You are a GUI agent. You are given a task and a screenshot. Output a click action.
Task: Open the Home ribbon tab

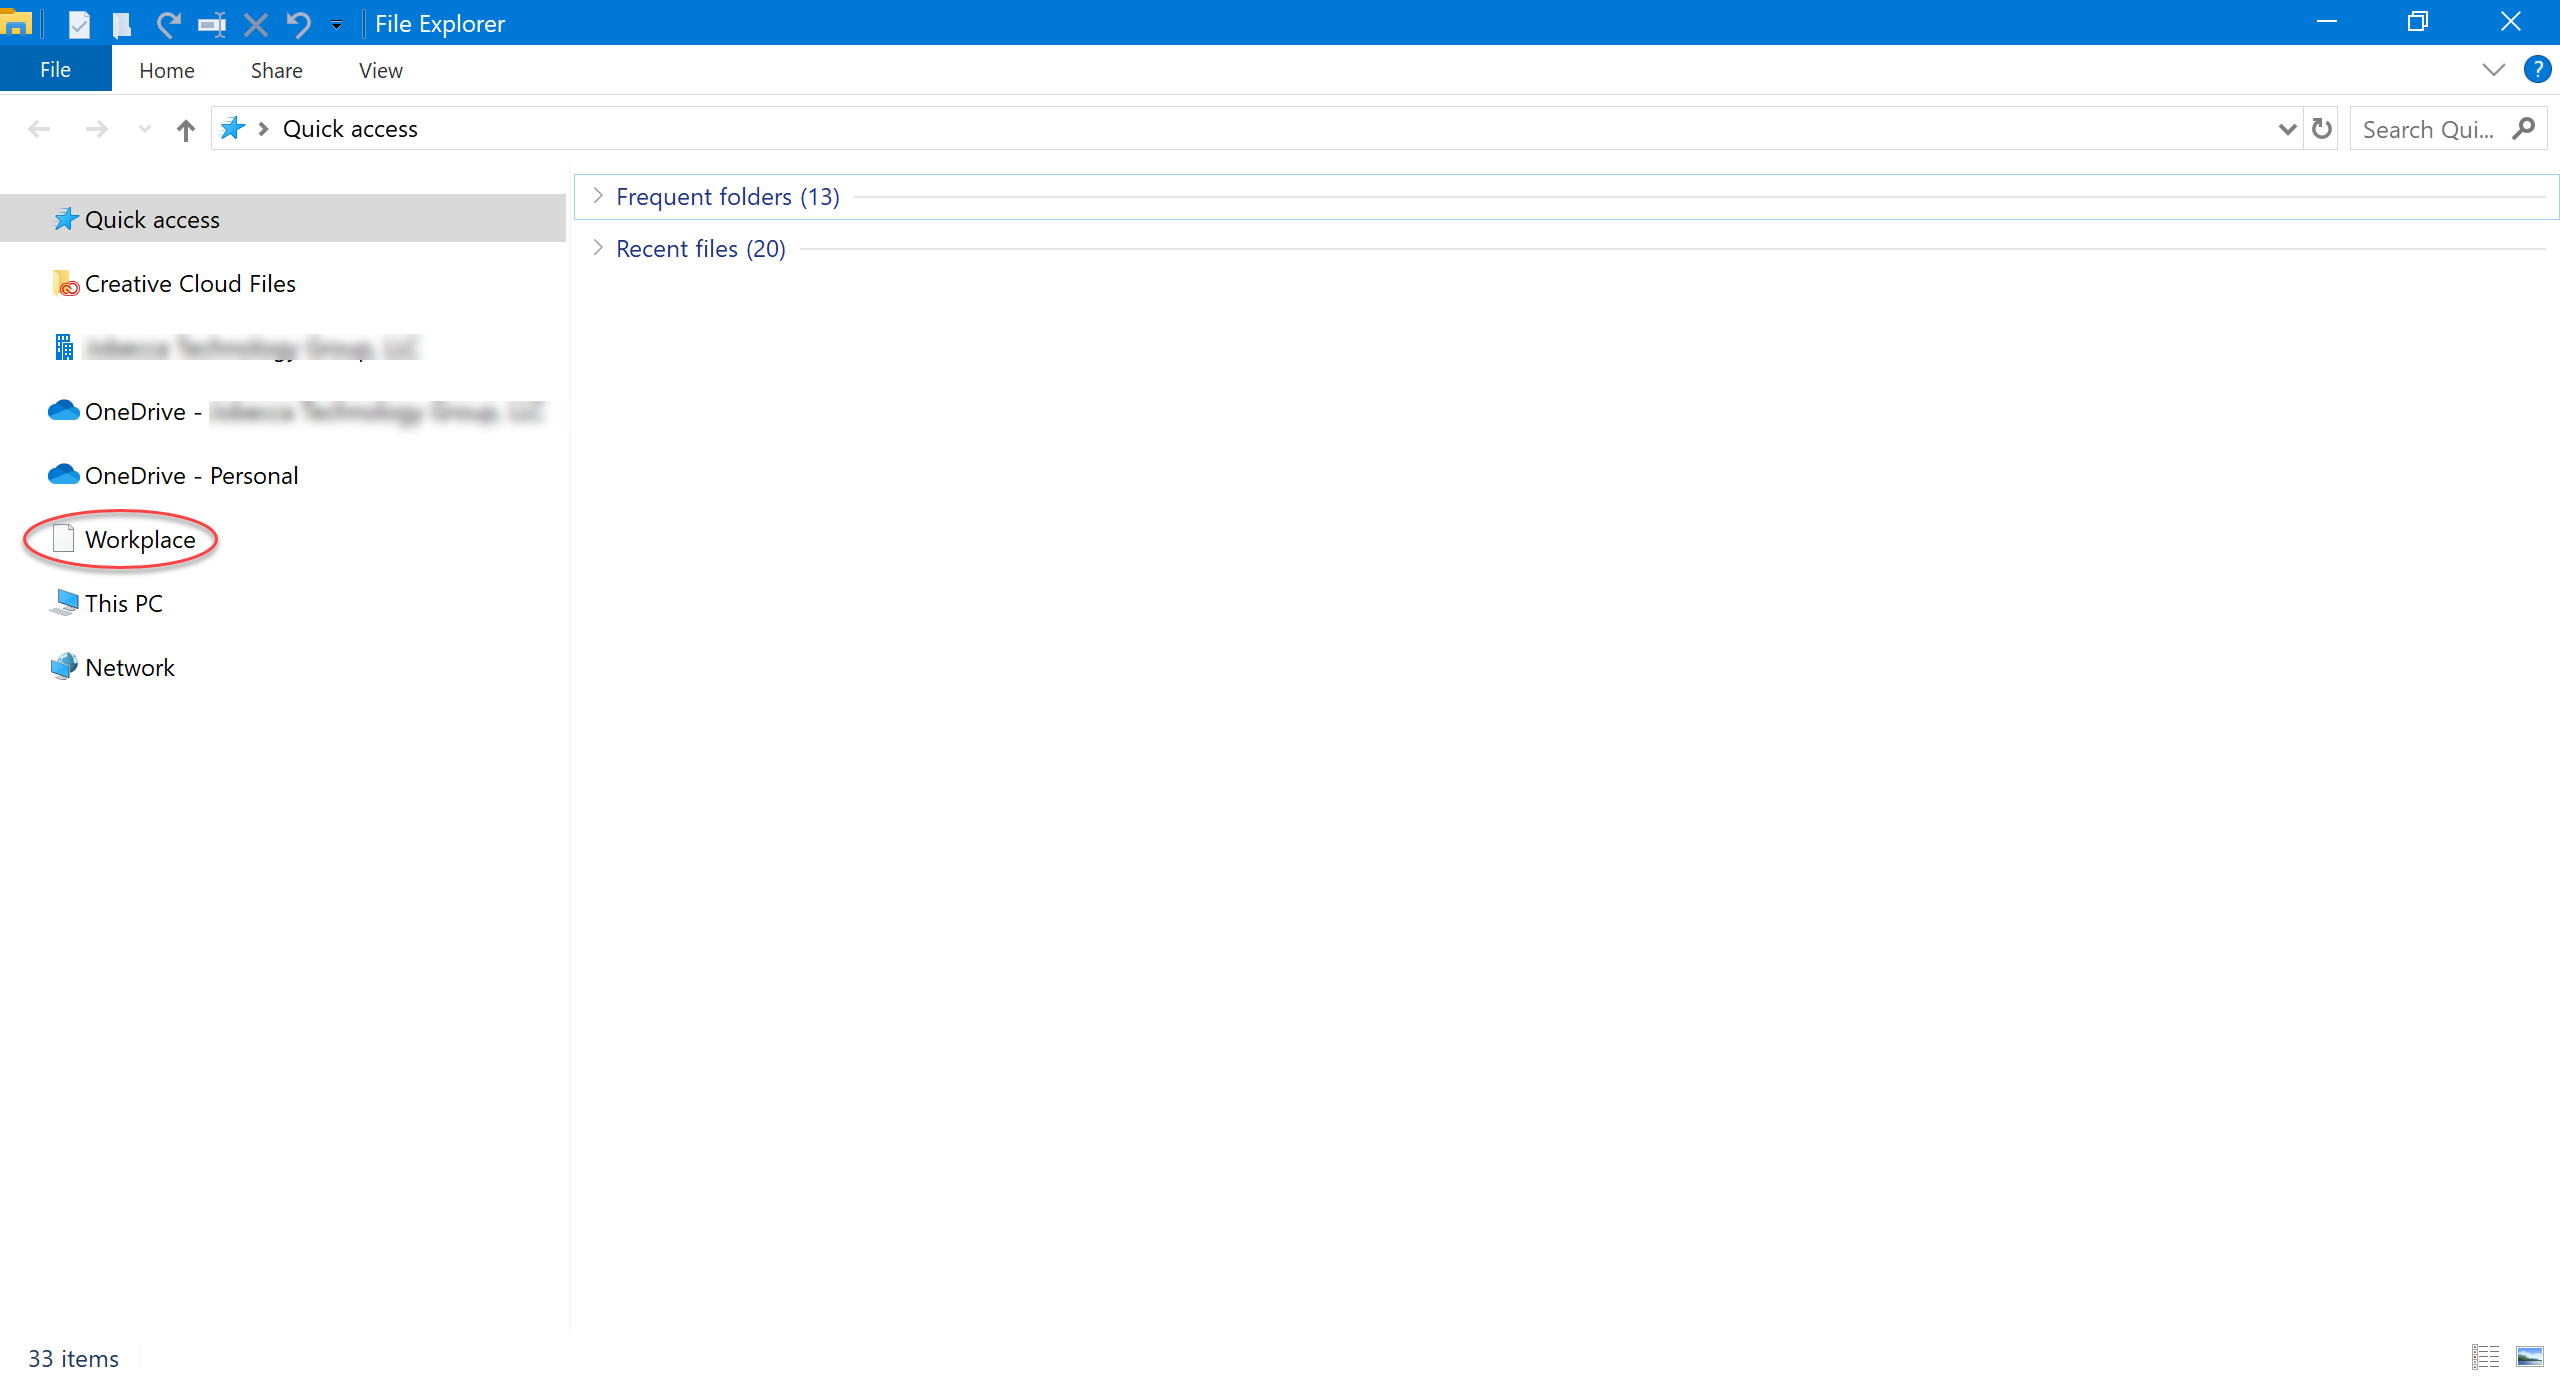[166, 70]
